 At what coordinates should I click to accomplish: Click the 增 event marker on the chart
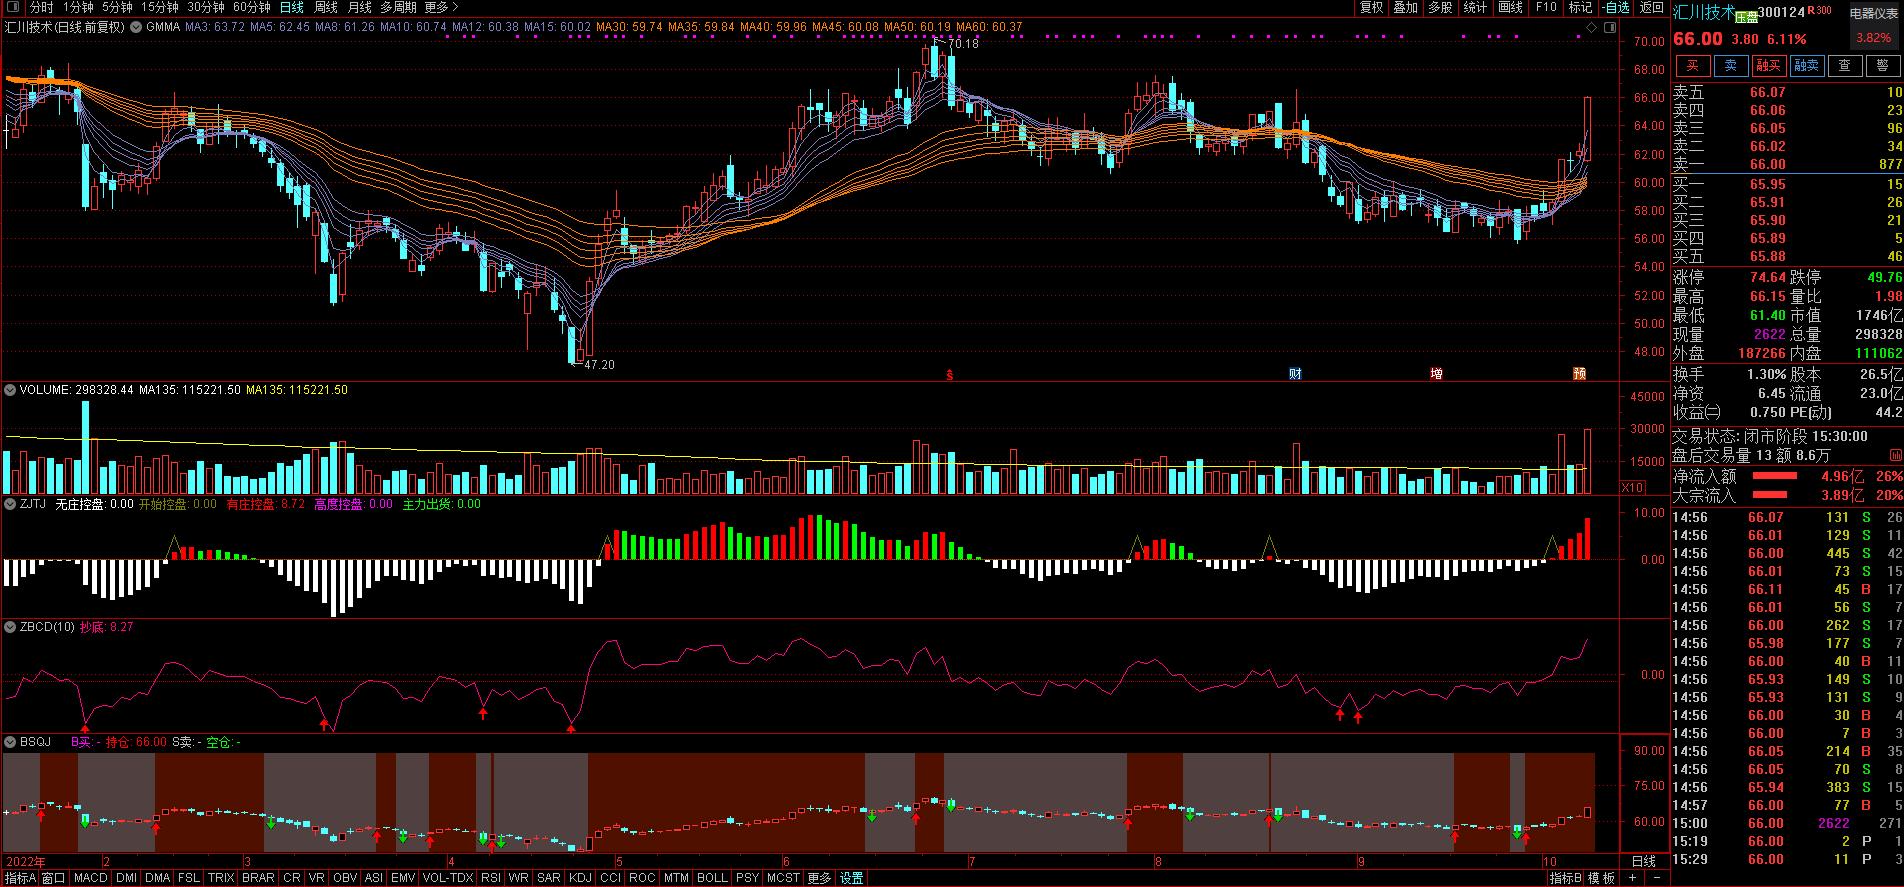pos(1436,374)
